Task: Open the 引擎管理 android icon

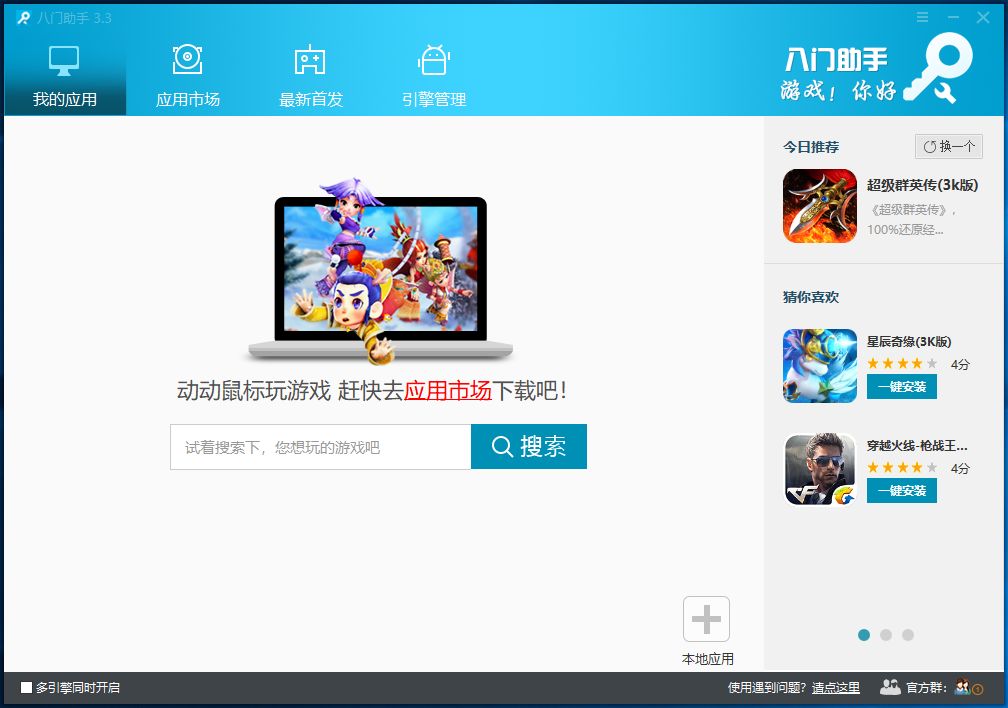Action: (x=434, y=60)
